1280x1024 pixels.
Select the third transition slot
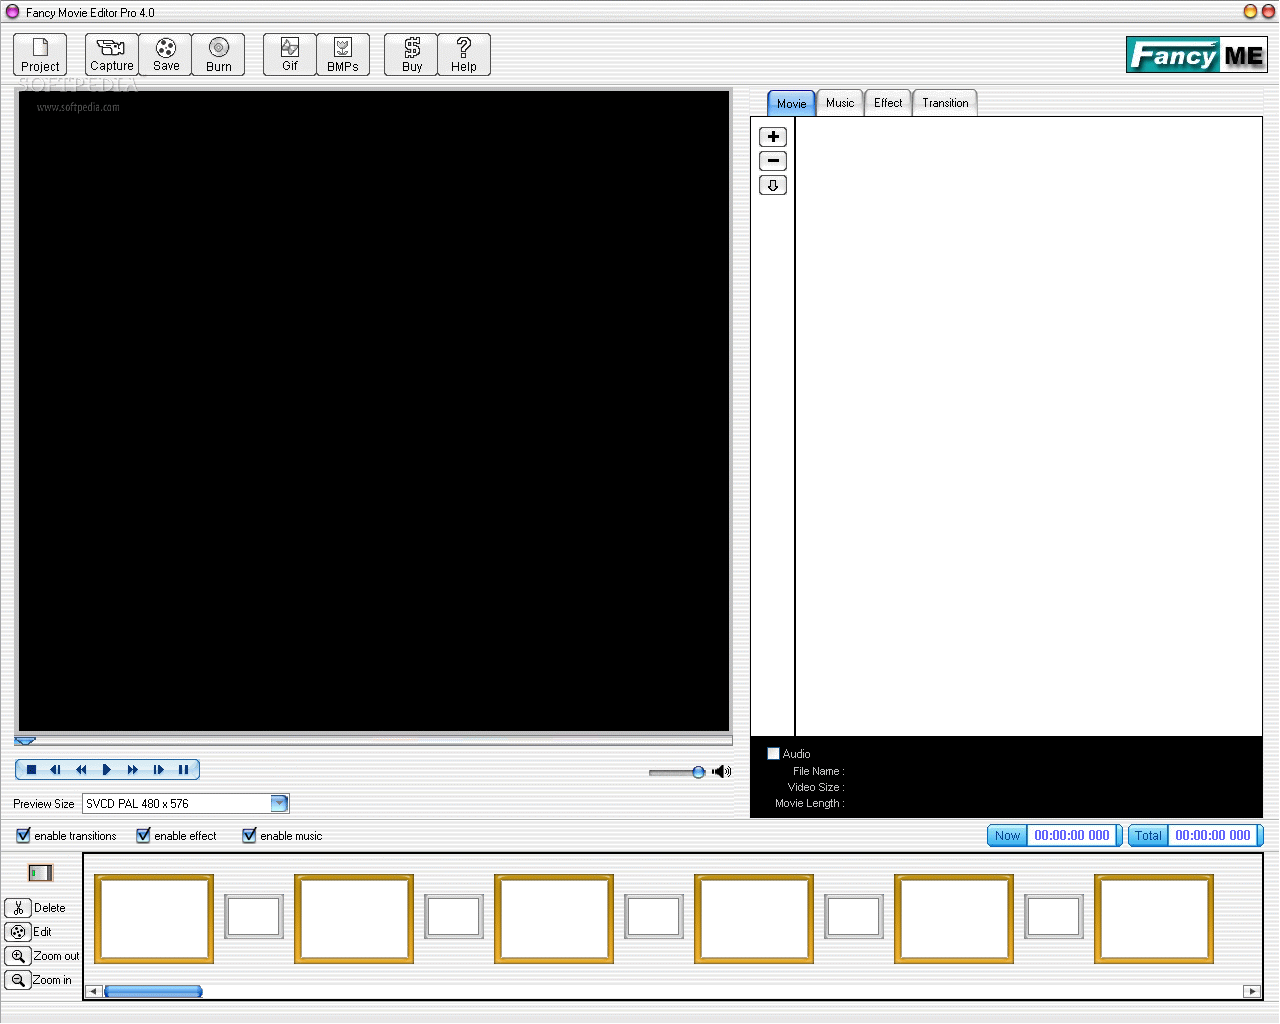654,916
